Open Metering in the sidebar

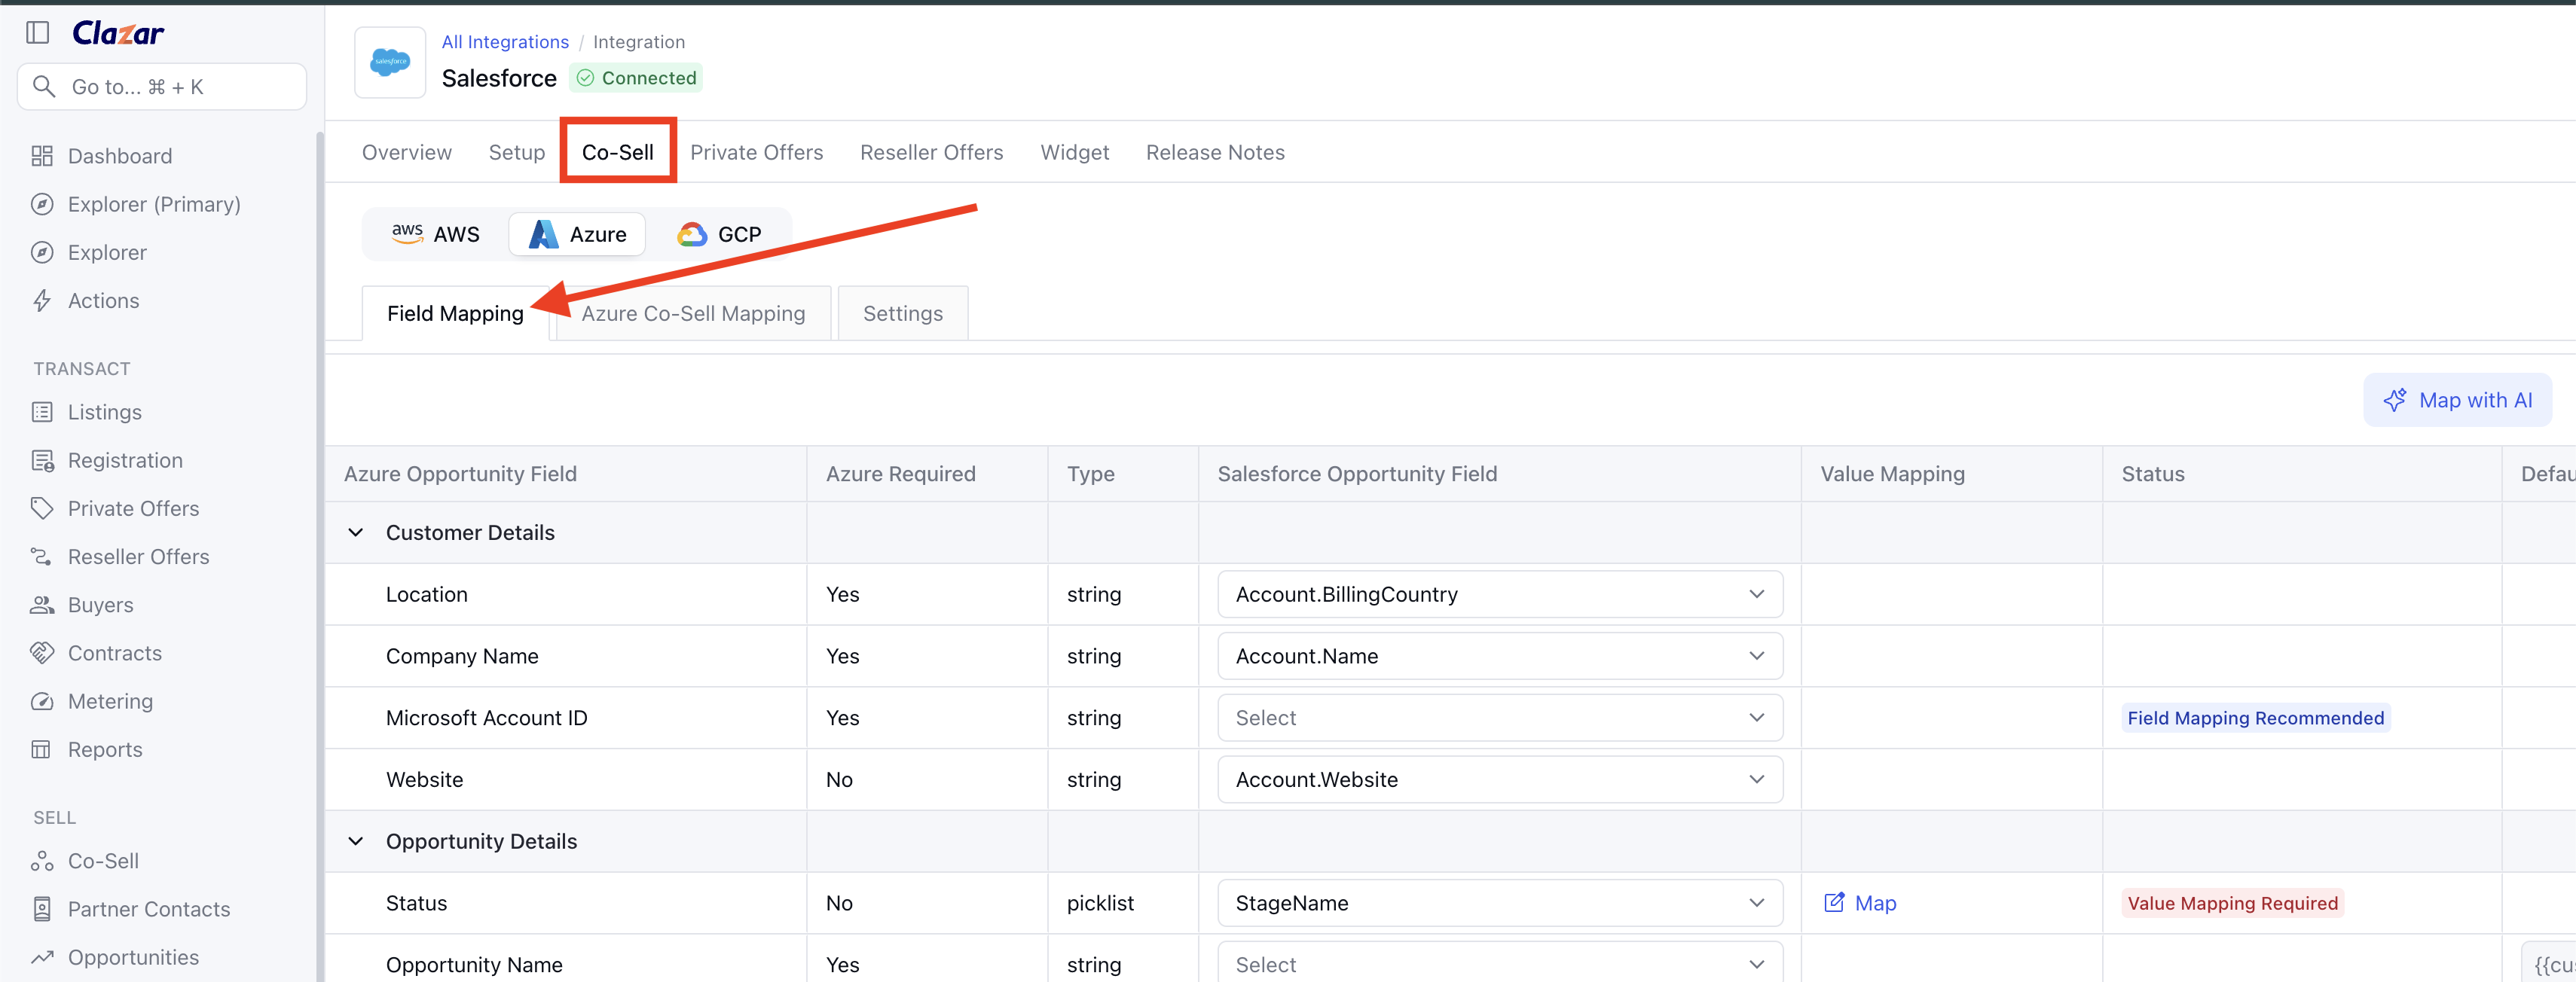(x=110, y=701)
